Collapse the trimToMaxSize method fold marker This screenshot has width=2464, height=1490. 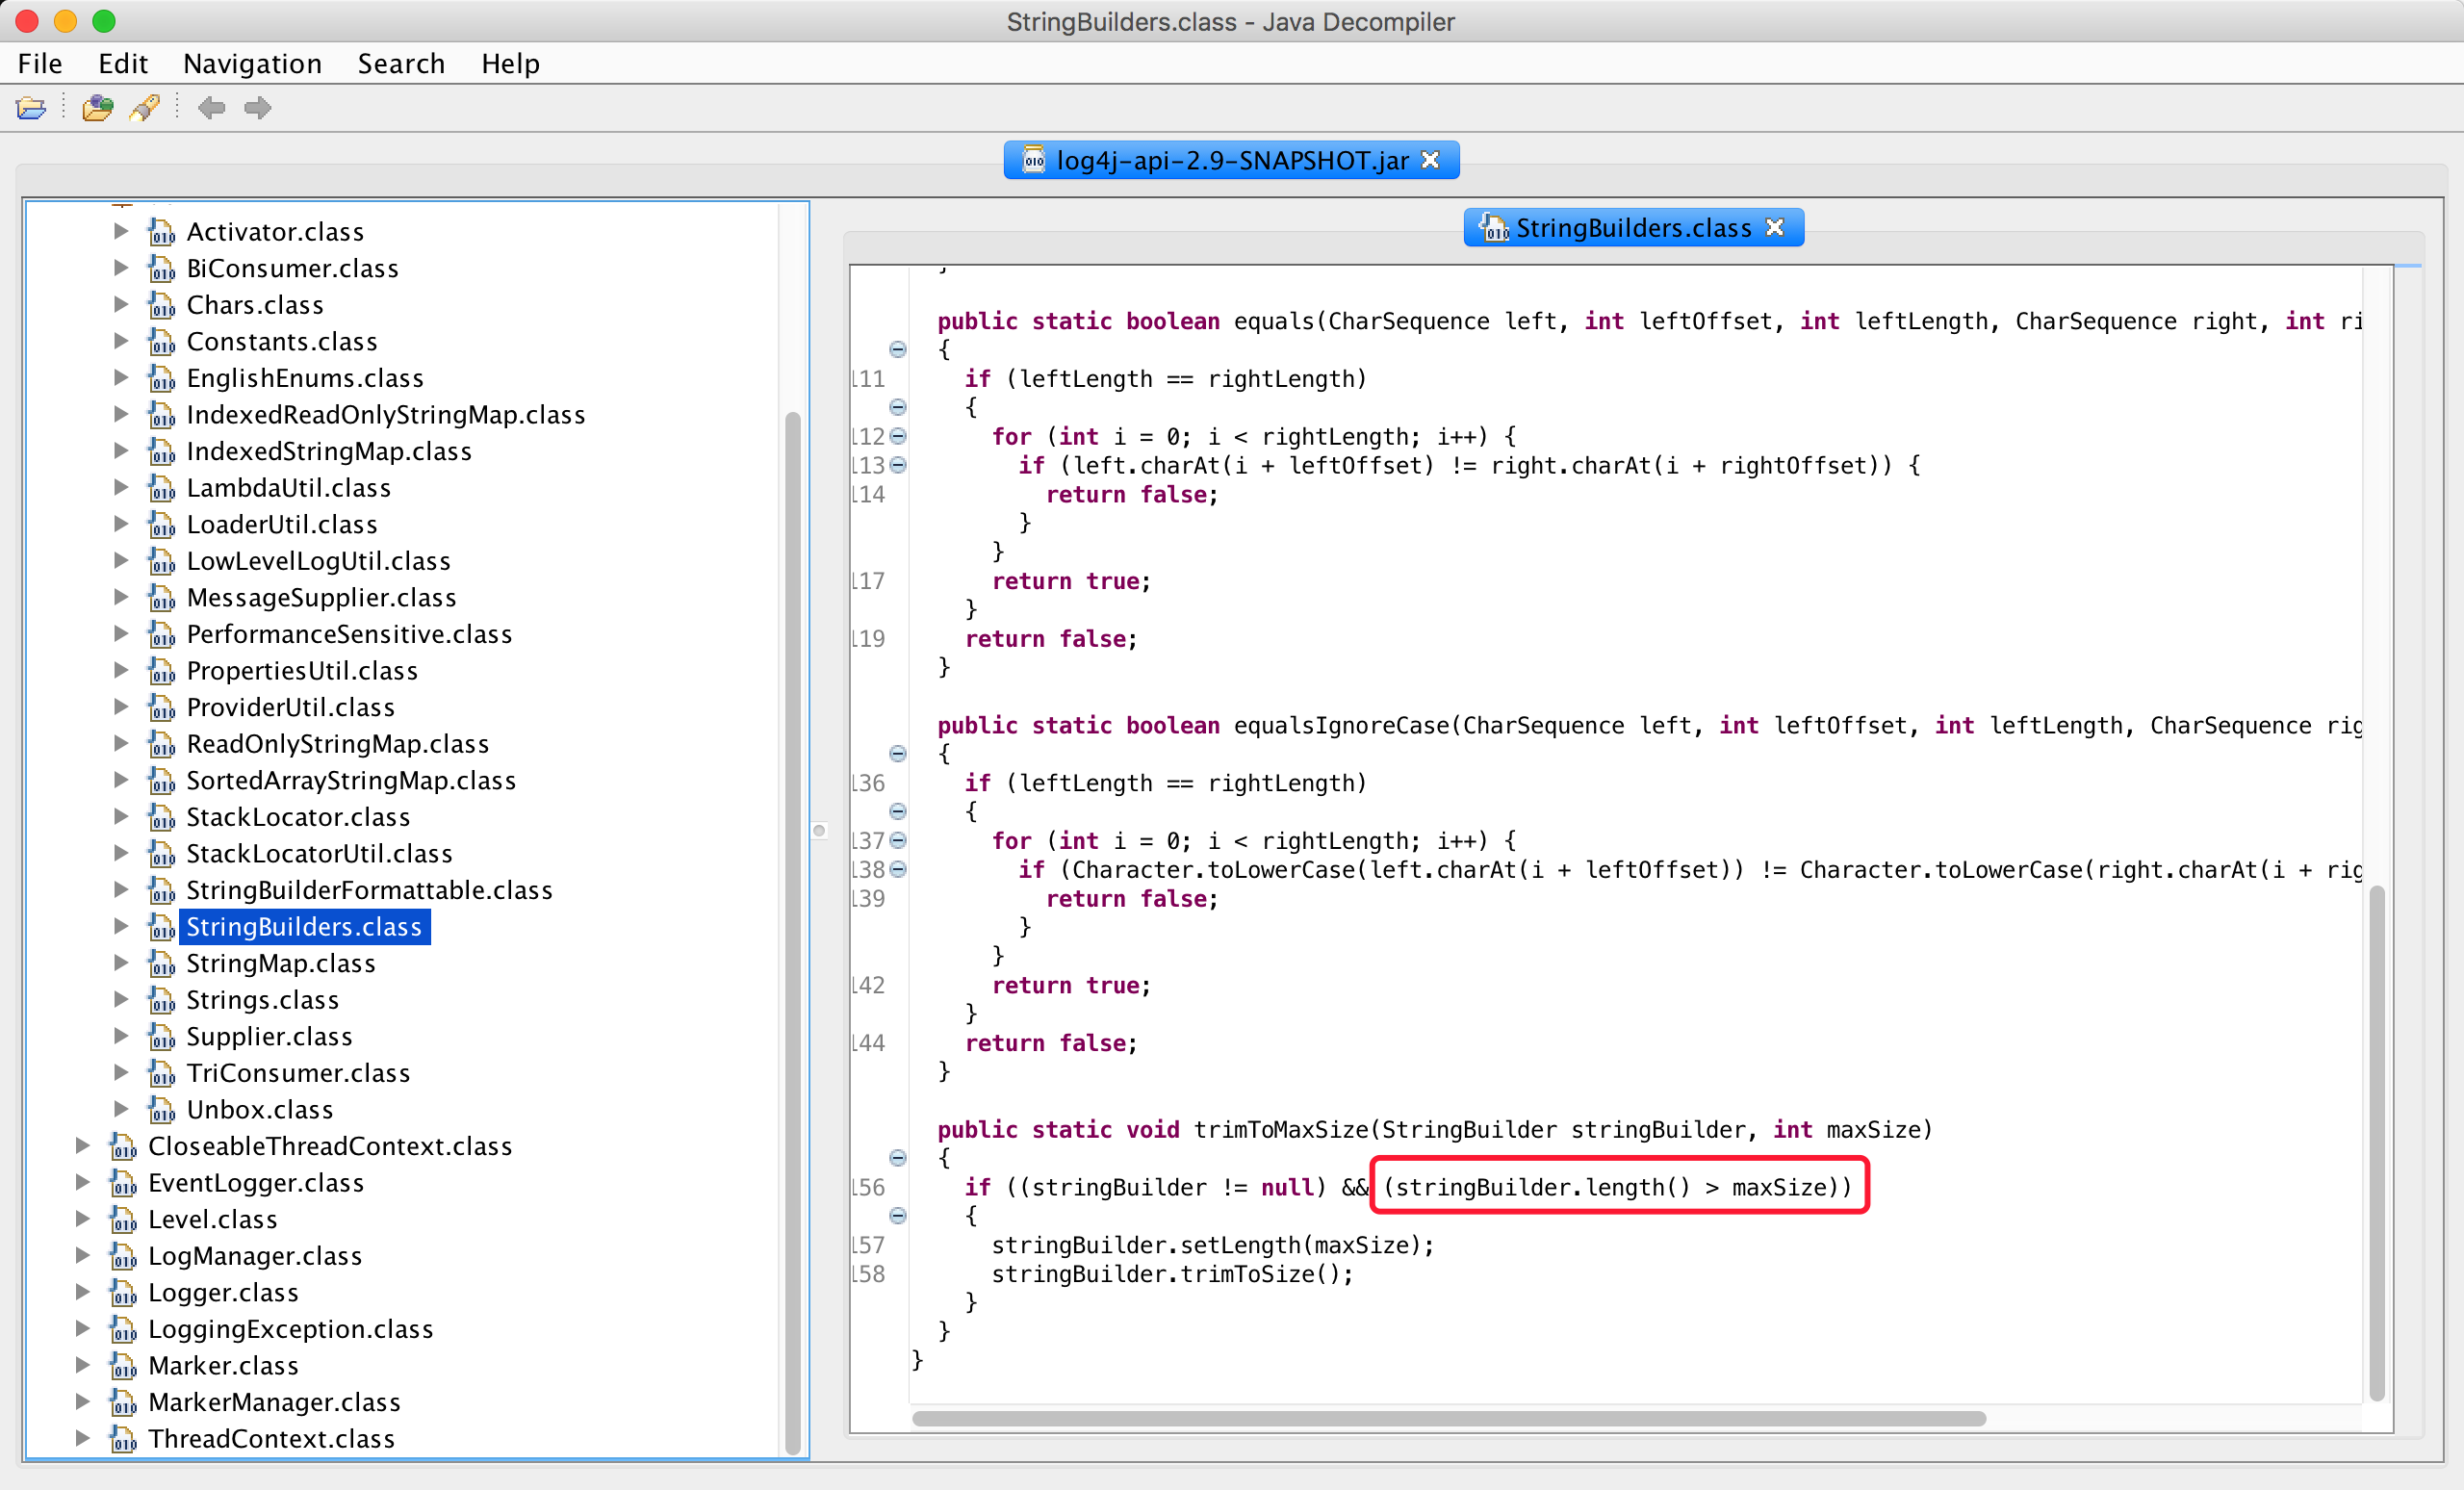tap(898, 1158)
